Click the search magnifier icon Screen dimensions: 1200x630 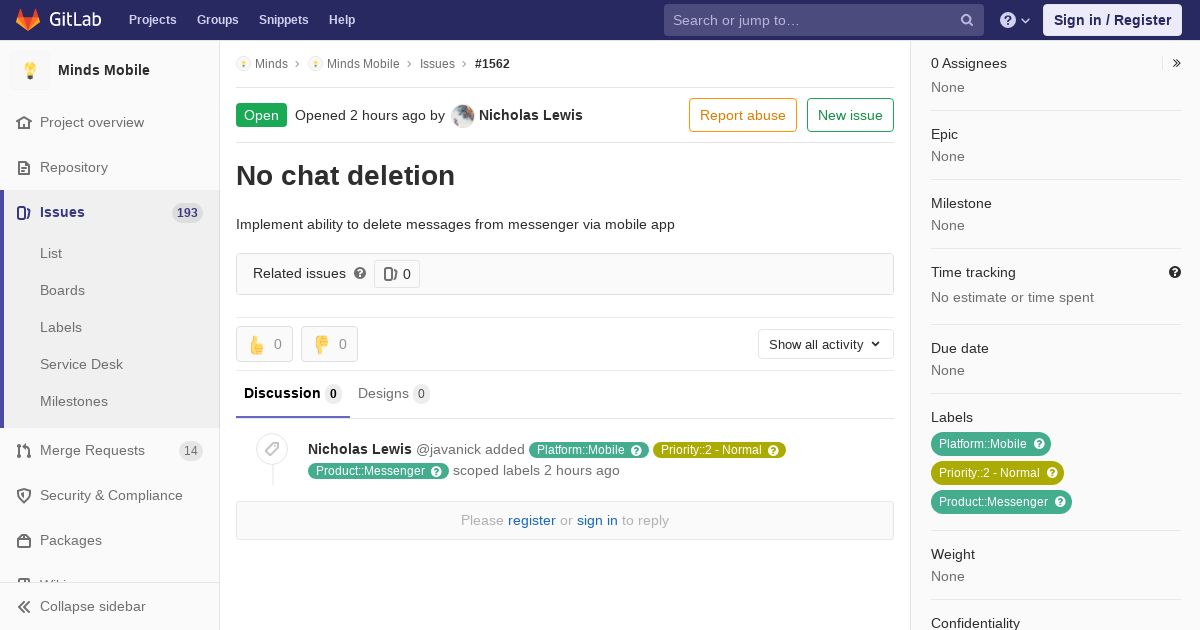pyautogui.click(x=967, y=20)
